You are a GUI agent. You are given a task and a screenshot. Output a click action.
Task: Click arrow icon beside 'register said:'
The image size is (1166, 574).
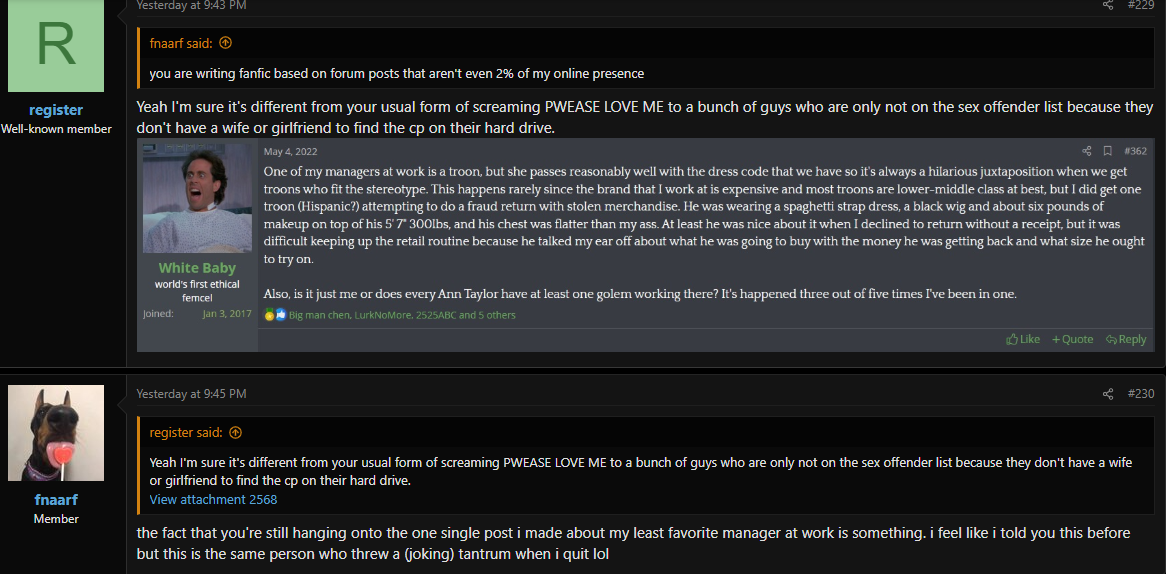click(x=236, y=432)
